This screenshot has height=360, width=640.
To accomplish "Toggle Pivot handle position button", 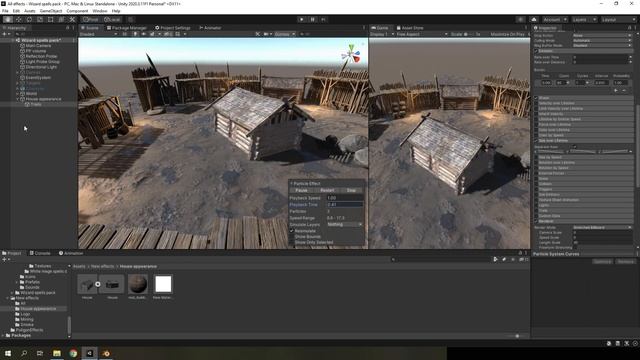I will [x=91, y=19].
